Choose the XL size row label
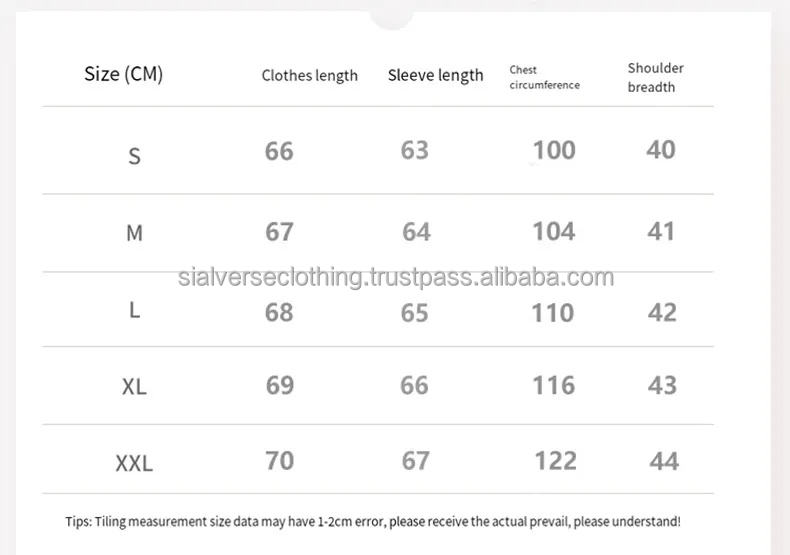790x555 pixels. click(x=135, y=387)
